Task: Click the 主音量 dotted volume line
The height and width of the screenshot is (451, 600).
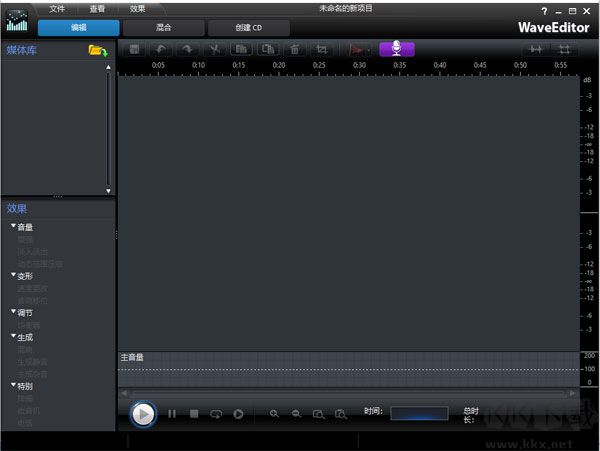Action: coord(349,370)
